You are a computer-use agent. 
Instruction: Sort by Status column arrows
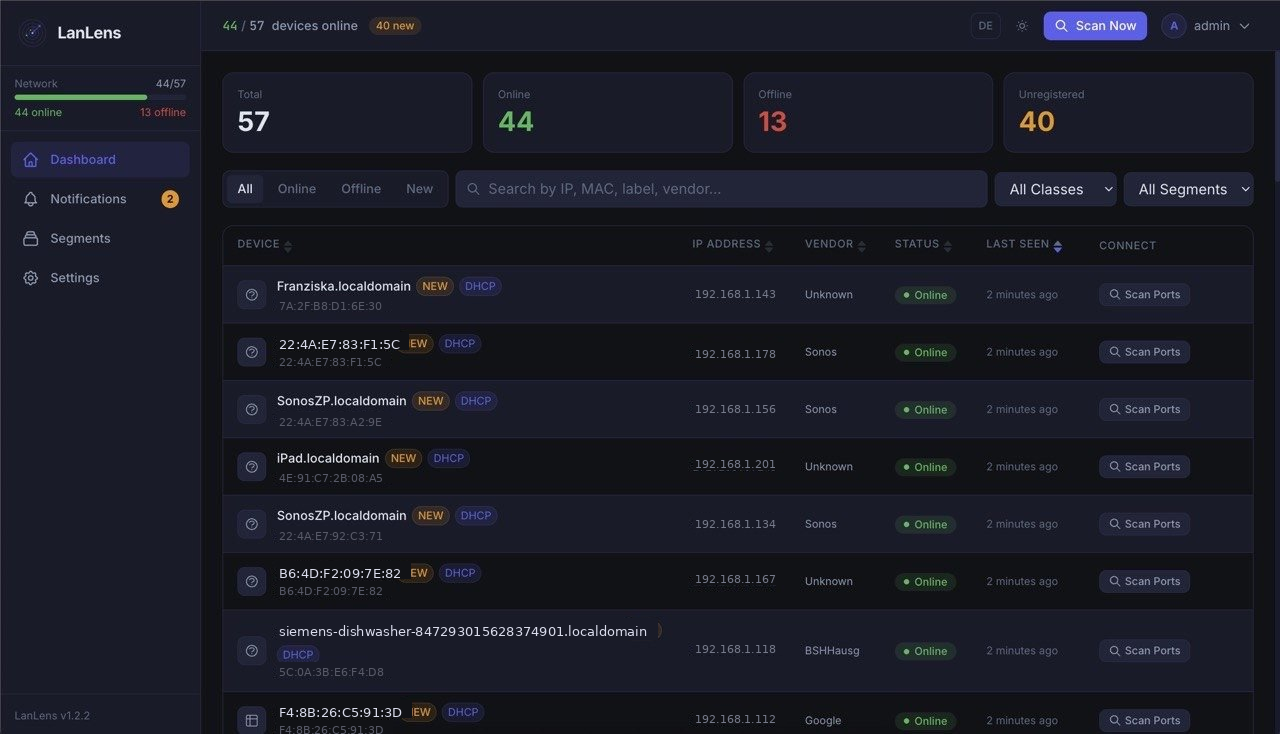tap(948, 245)
